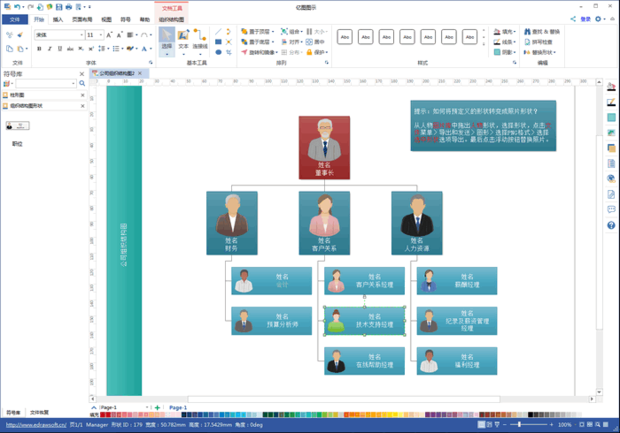Pick the blue ellipse shape tool
Image resolution: width=620 pixels, height=433 pixels.
218,52
